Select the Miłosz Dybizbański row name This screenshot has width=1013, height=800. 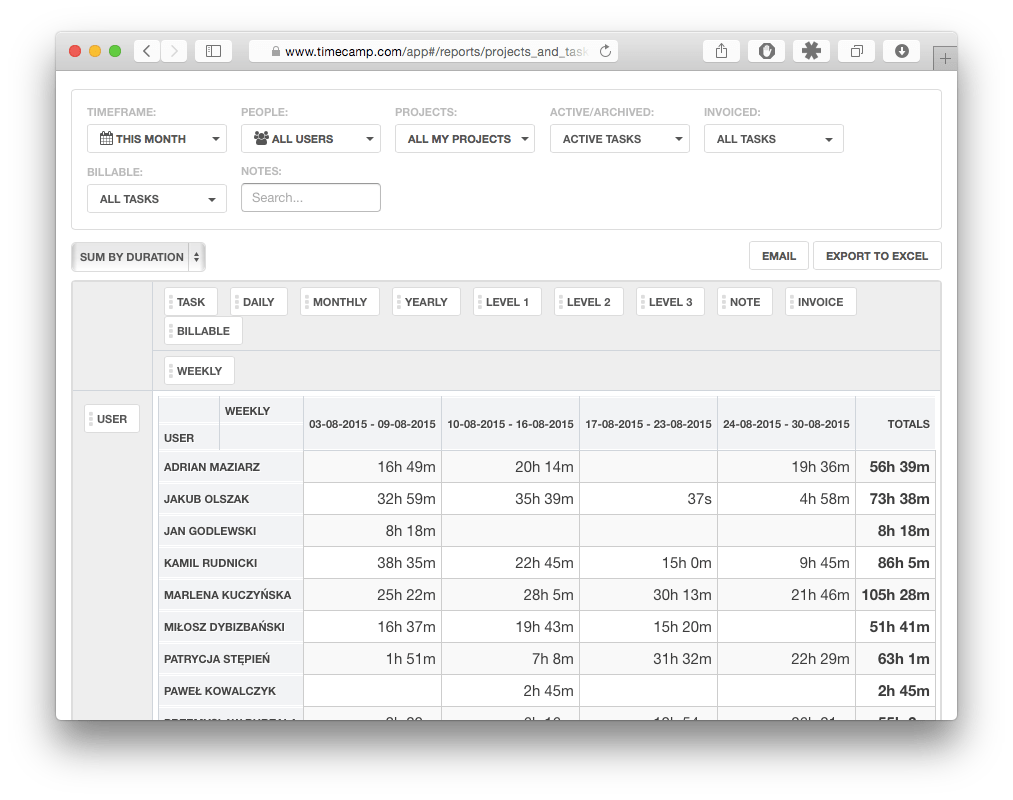(224, 627)
